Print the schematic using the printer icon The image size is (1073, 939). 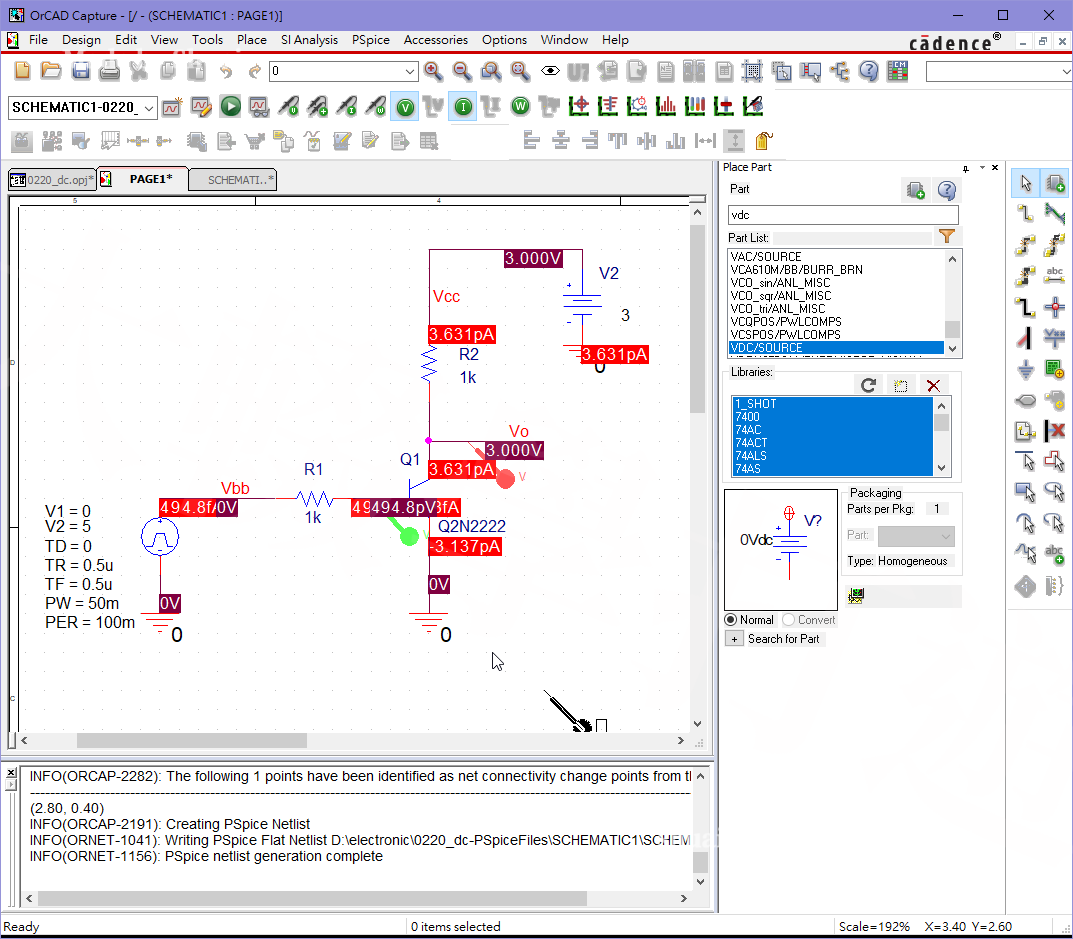[109, 70]
